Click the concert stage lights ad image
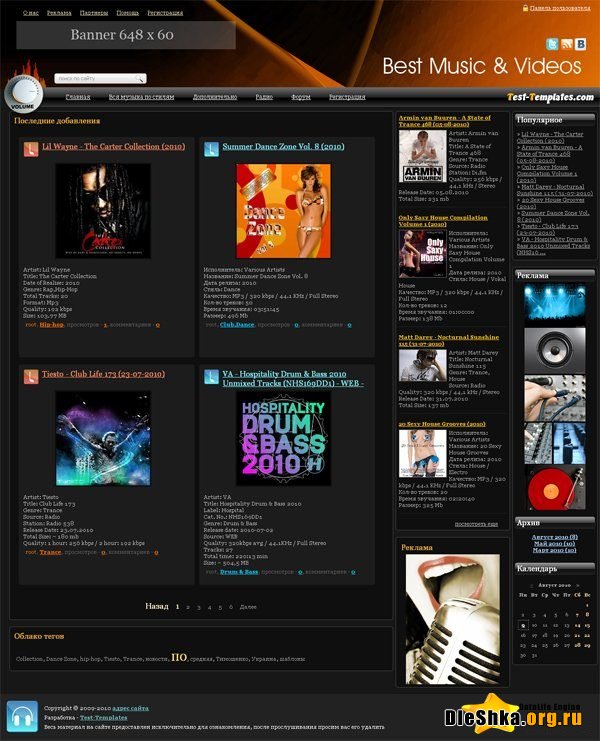 [555, 305]
